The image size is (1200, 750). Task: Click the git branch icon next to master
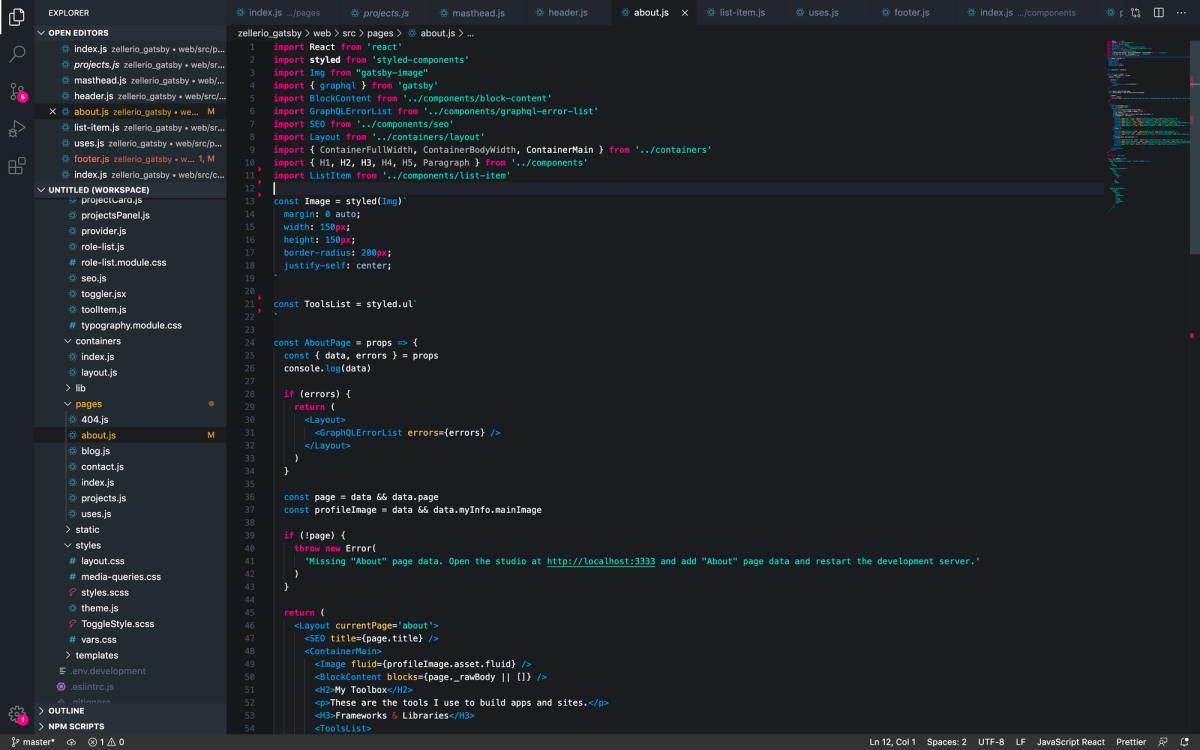[x=15, y=742]
